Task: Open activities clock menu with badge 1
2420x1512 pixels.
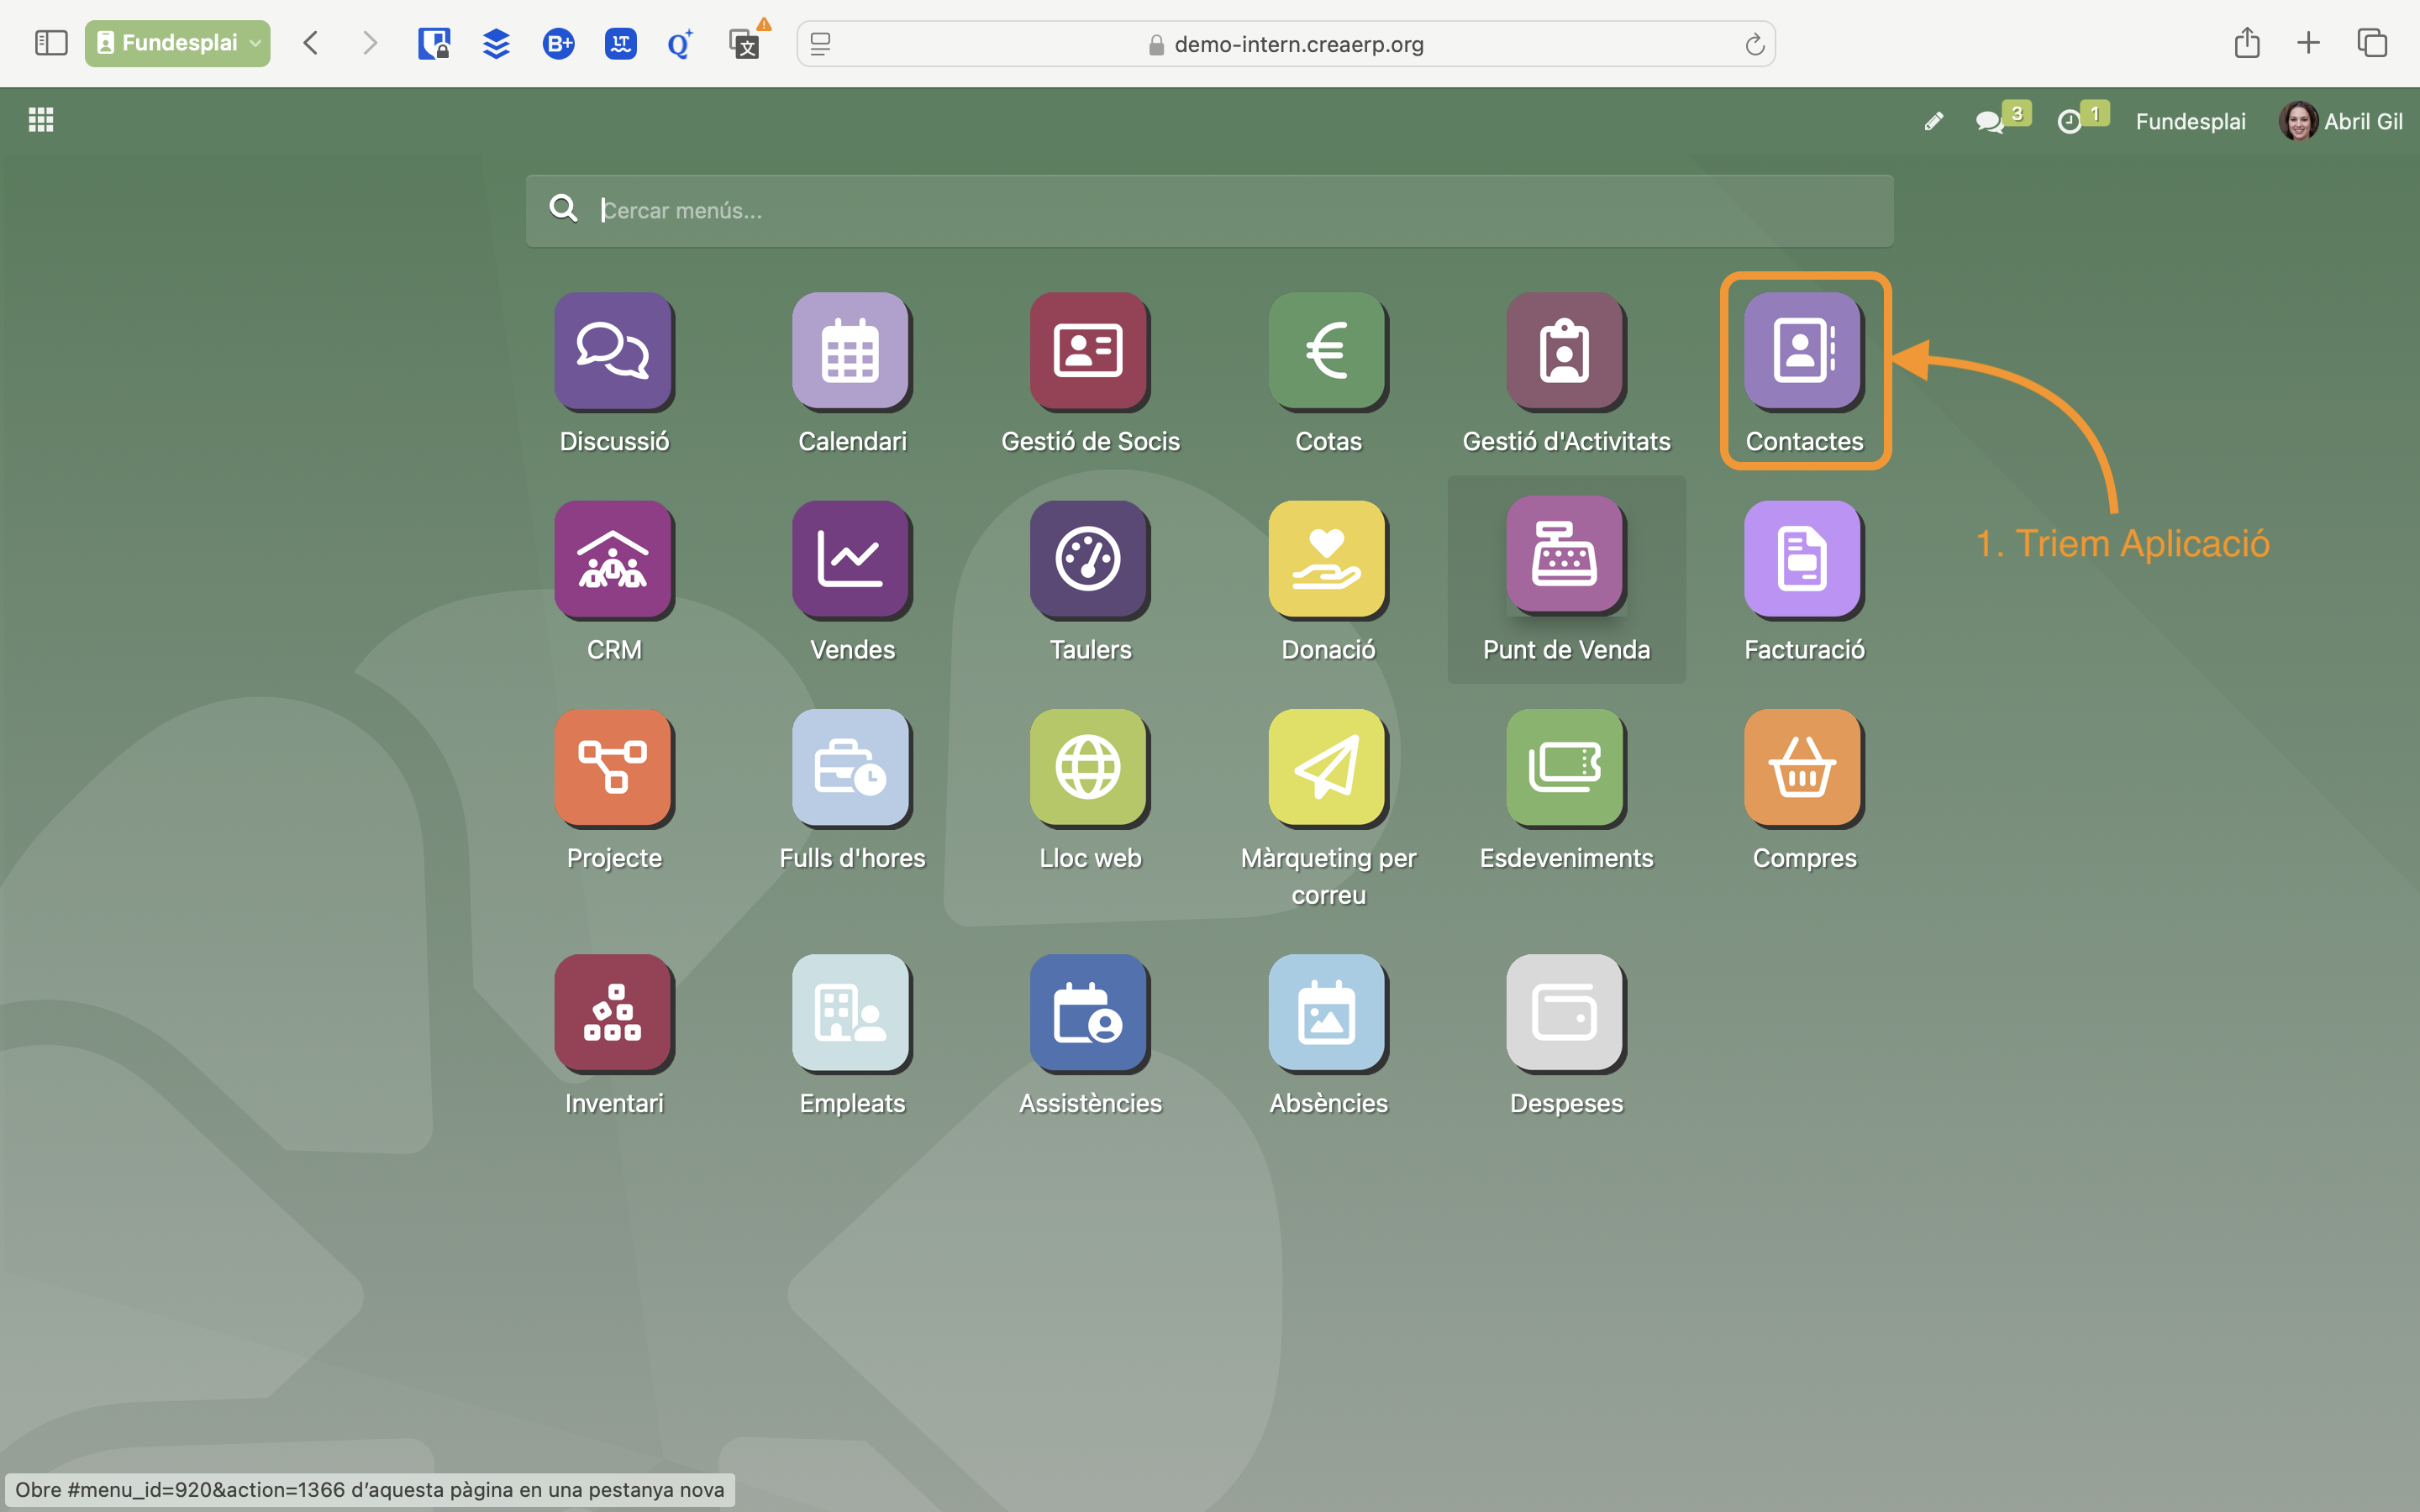Action: pos(2069,121)
